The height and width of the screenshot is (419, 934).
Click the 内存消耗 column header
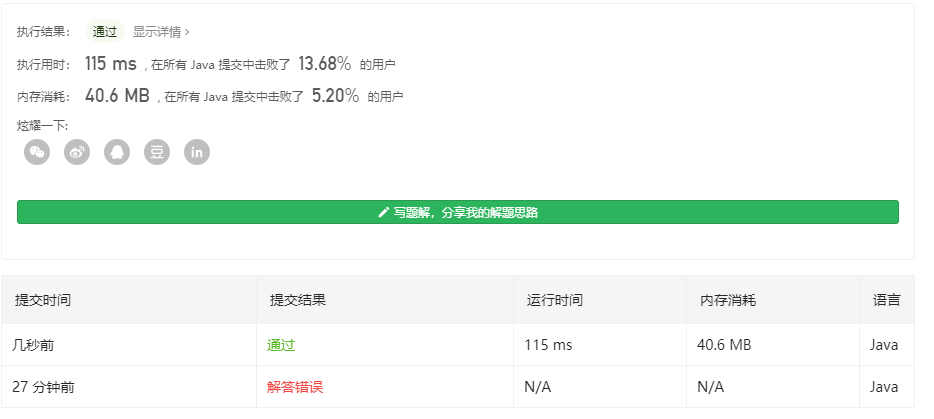tap(727, 300)
